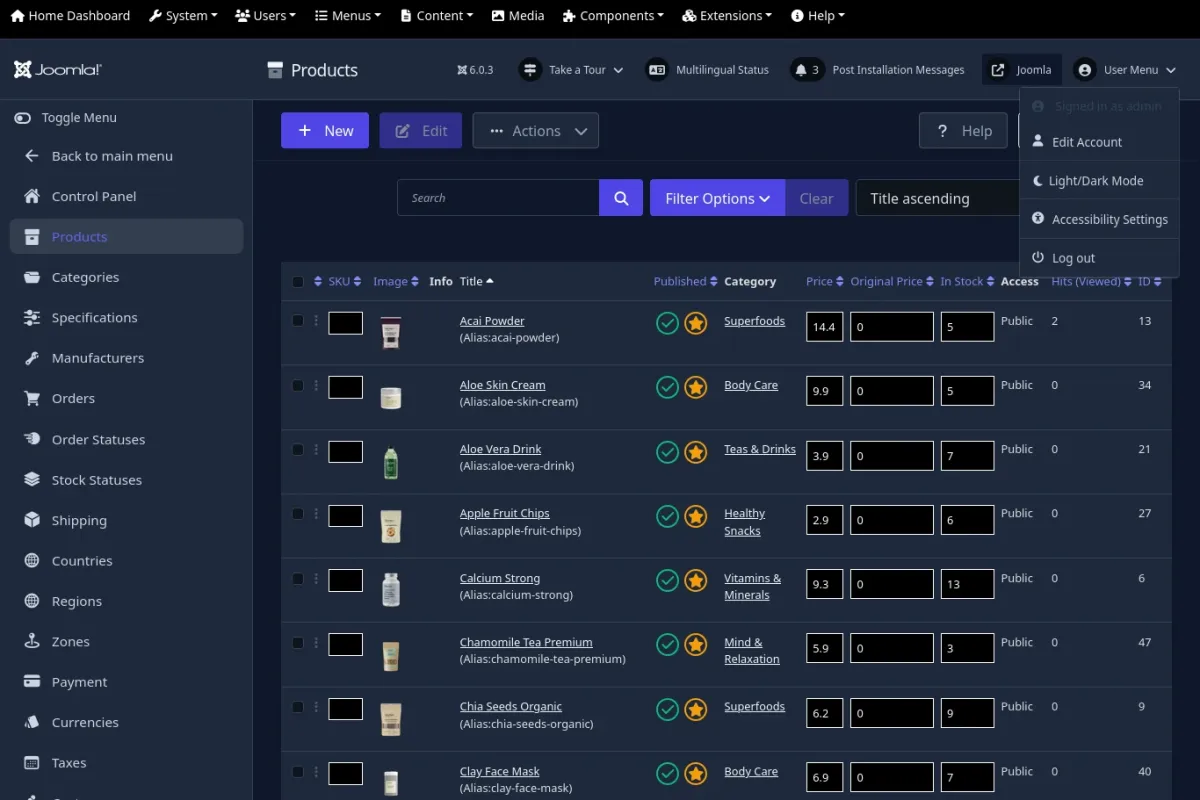Open Orders from the sidebar cart icon
Viewport: 1200px width, 800px height.
point(32,398)
